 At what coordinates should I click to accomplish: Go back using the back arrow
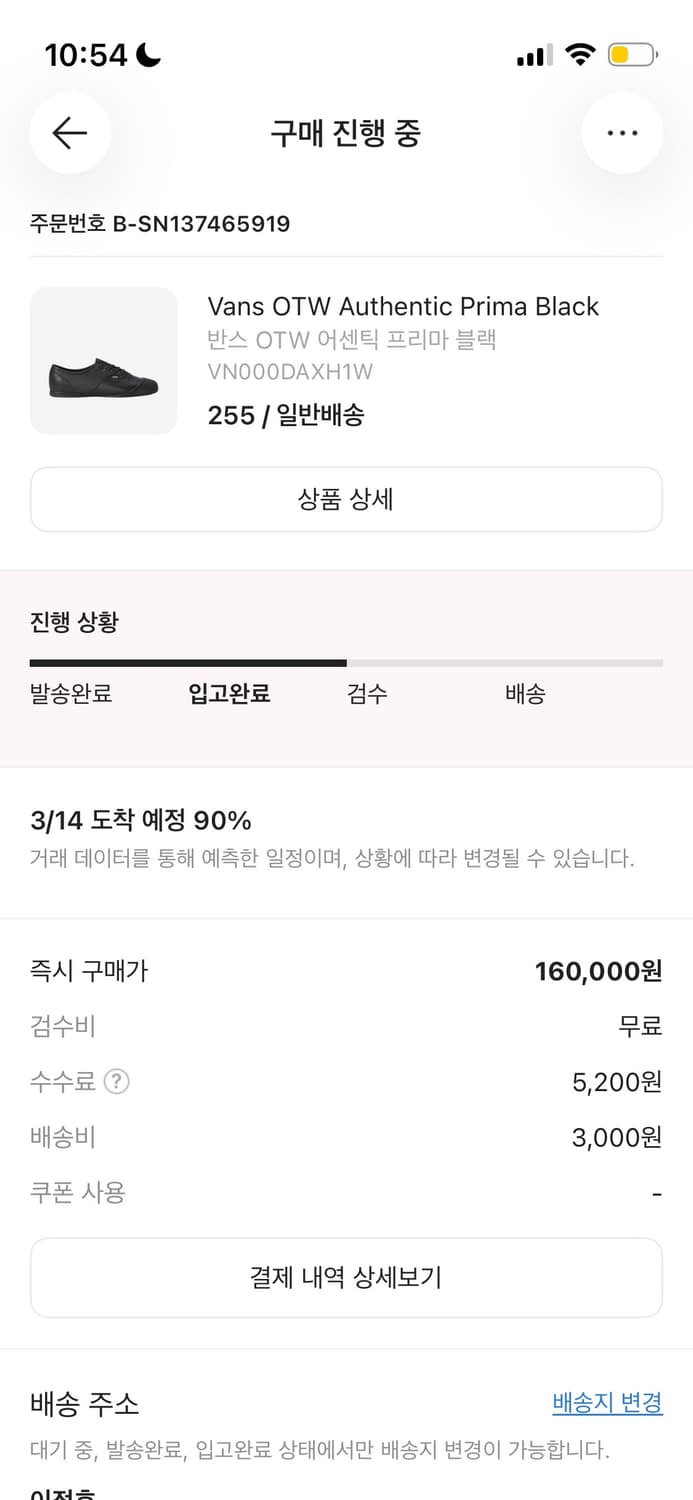pos(70,133)
